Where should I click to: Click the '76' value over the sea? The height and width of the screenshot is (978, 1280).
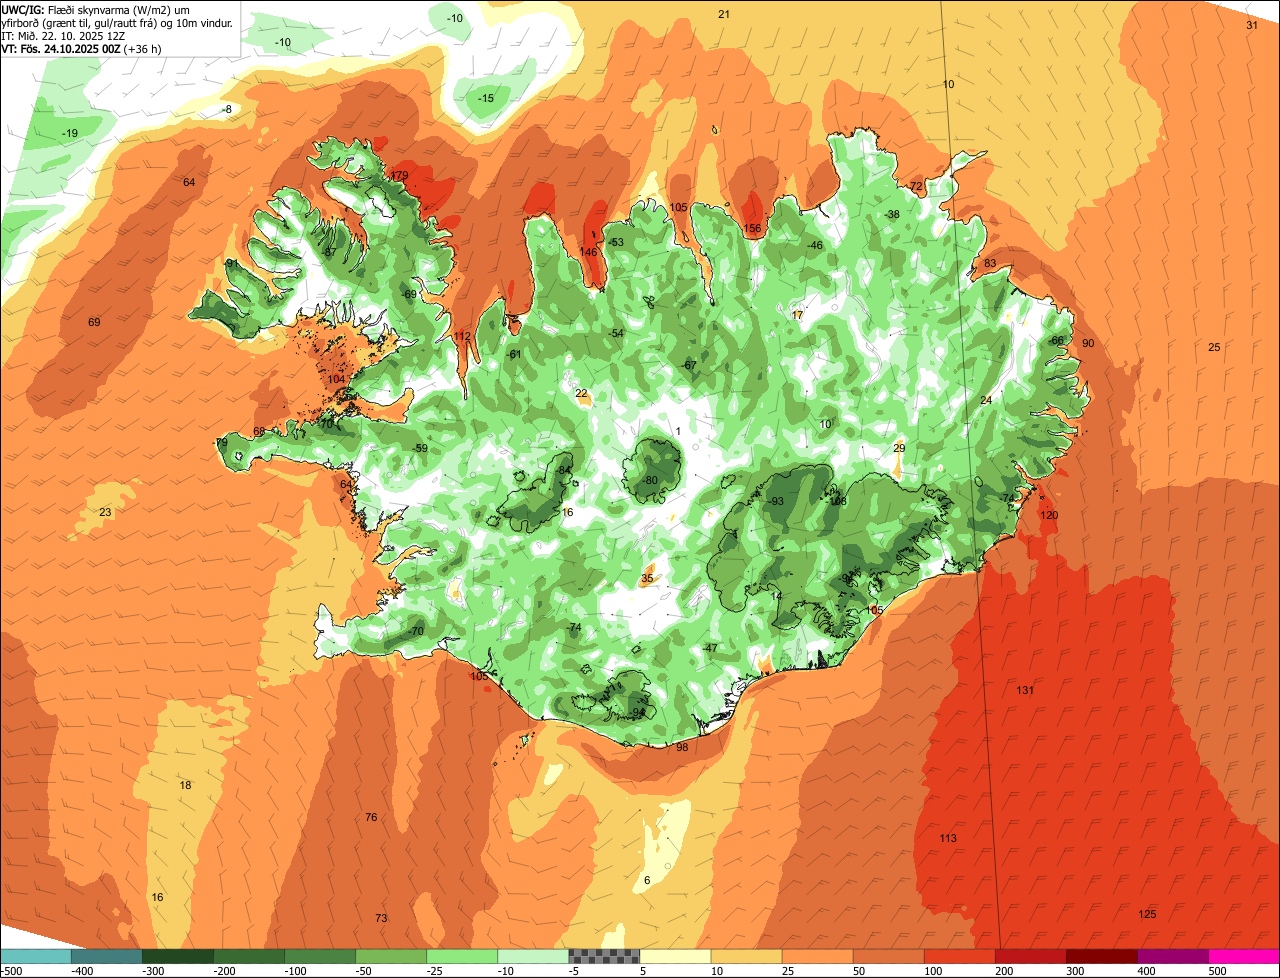pos(371,818)
